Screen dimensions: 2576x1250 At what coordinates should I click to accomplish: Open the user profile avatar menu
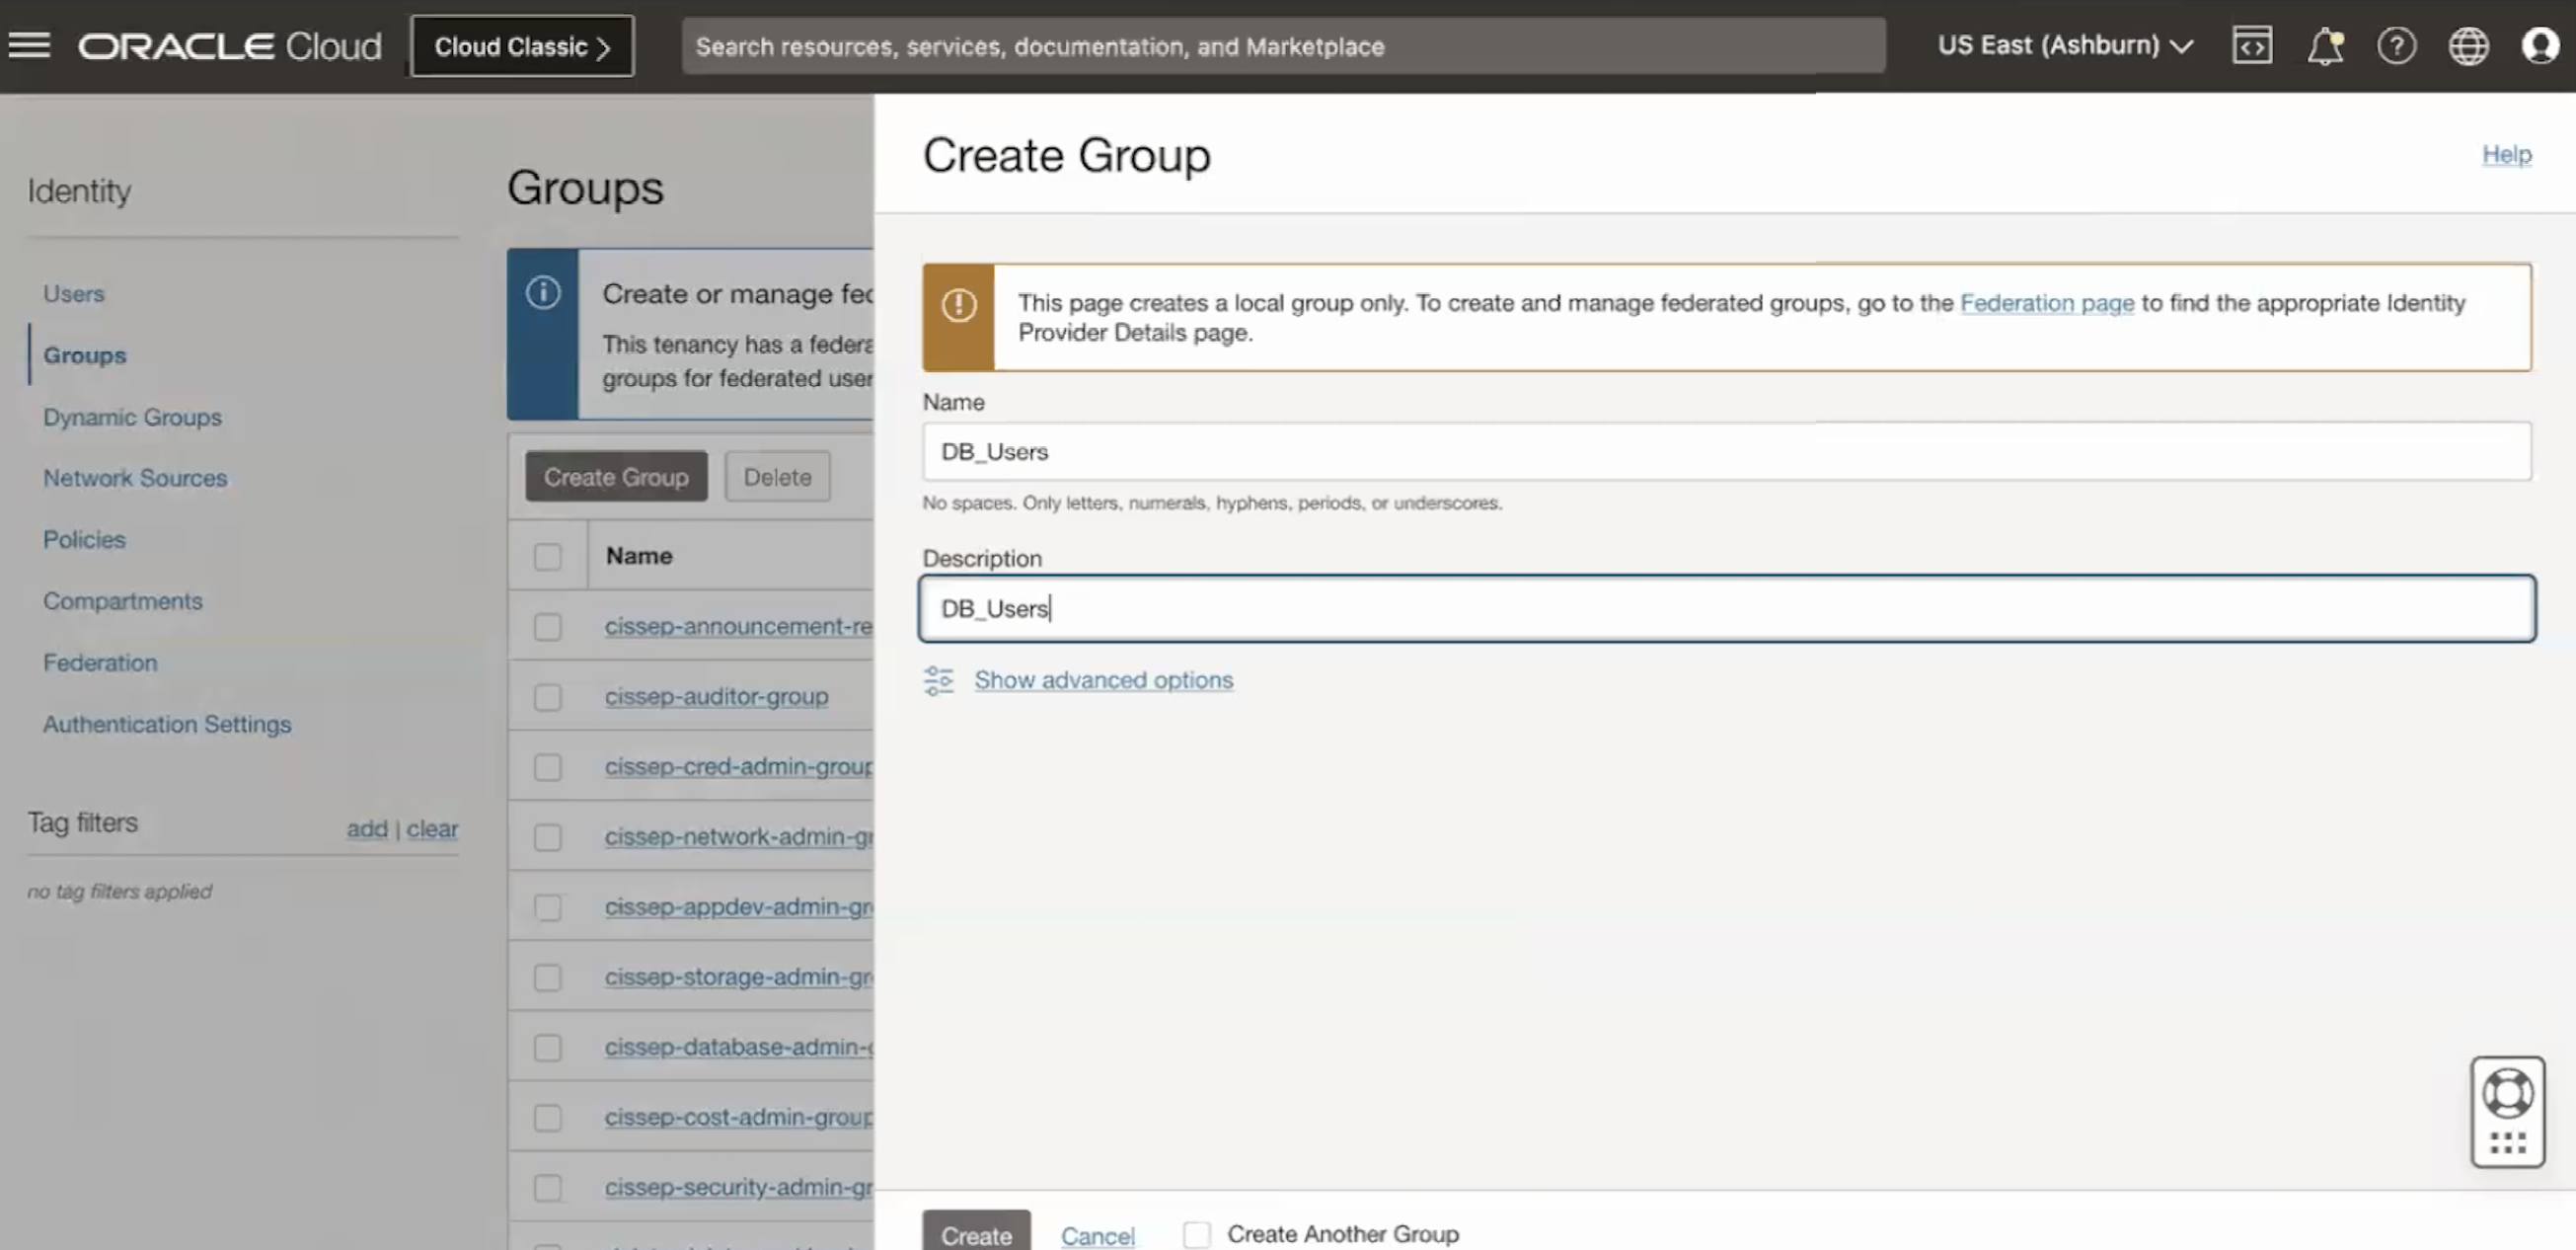(x=2541, y=45)
